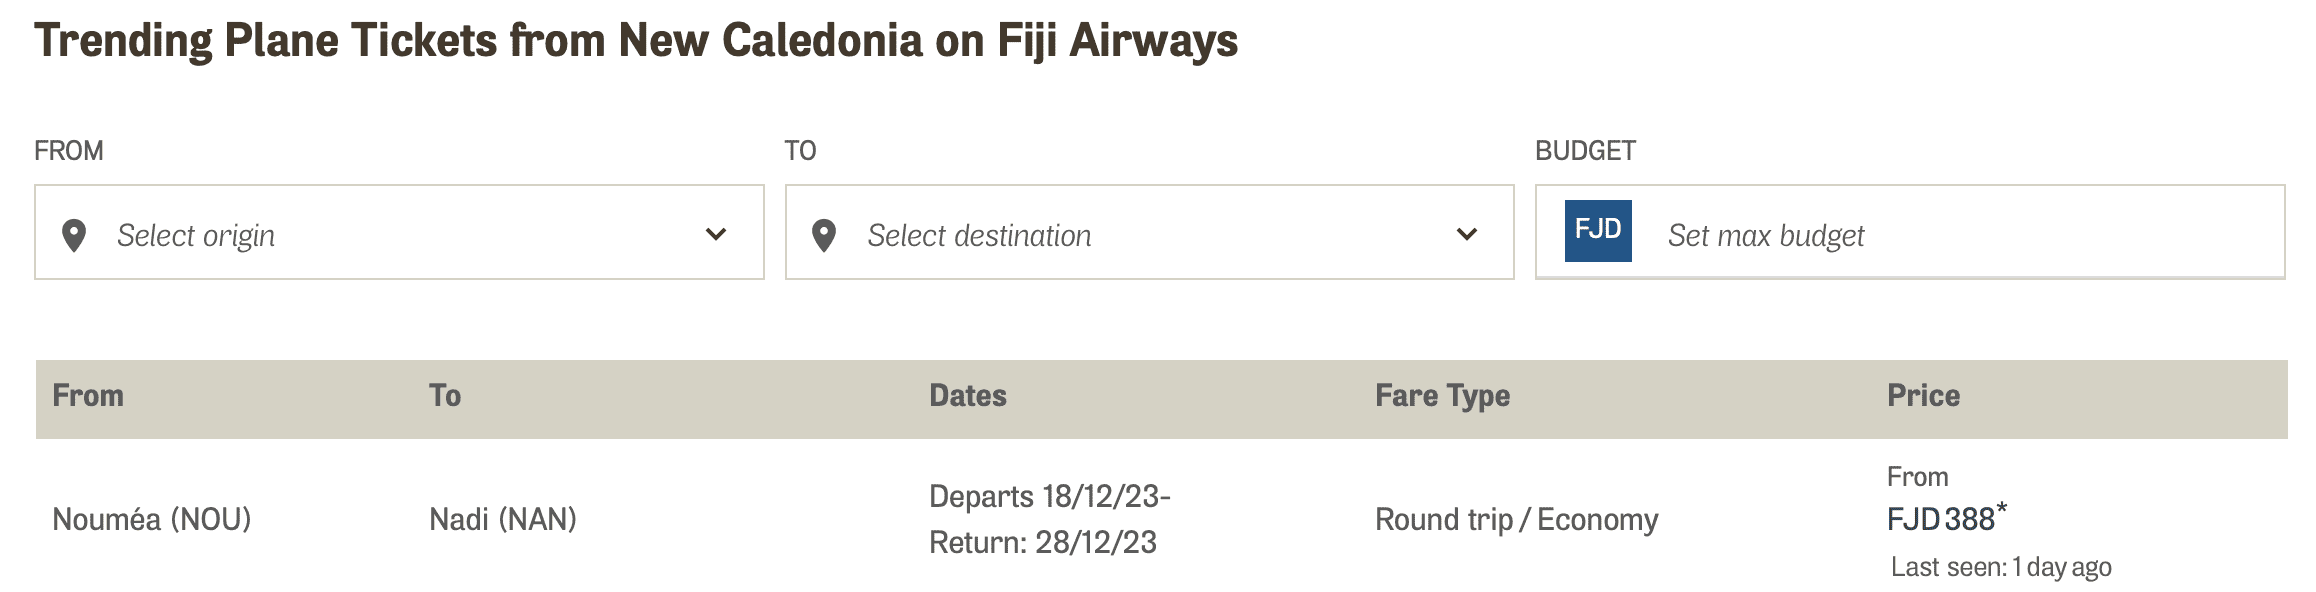The width and height of the screenshot is (2316, 592).
Task: Sort by the From column header
Action: [x=88, y=396]
